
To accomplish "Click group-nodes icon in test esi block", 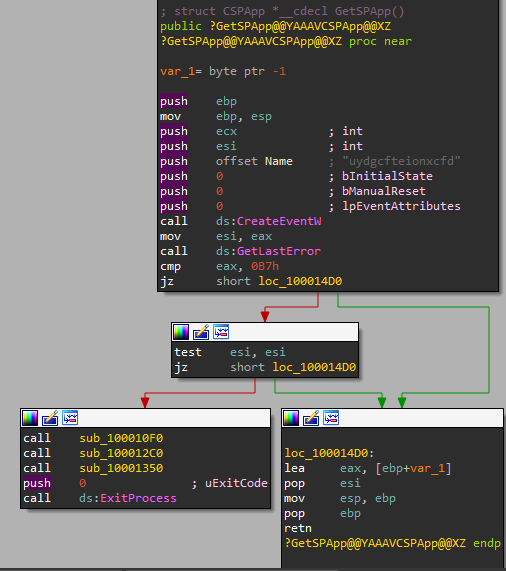I will (221, 332).
